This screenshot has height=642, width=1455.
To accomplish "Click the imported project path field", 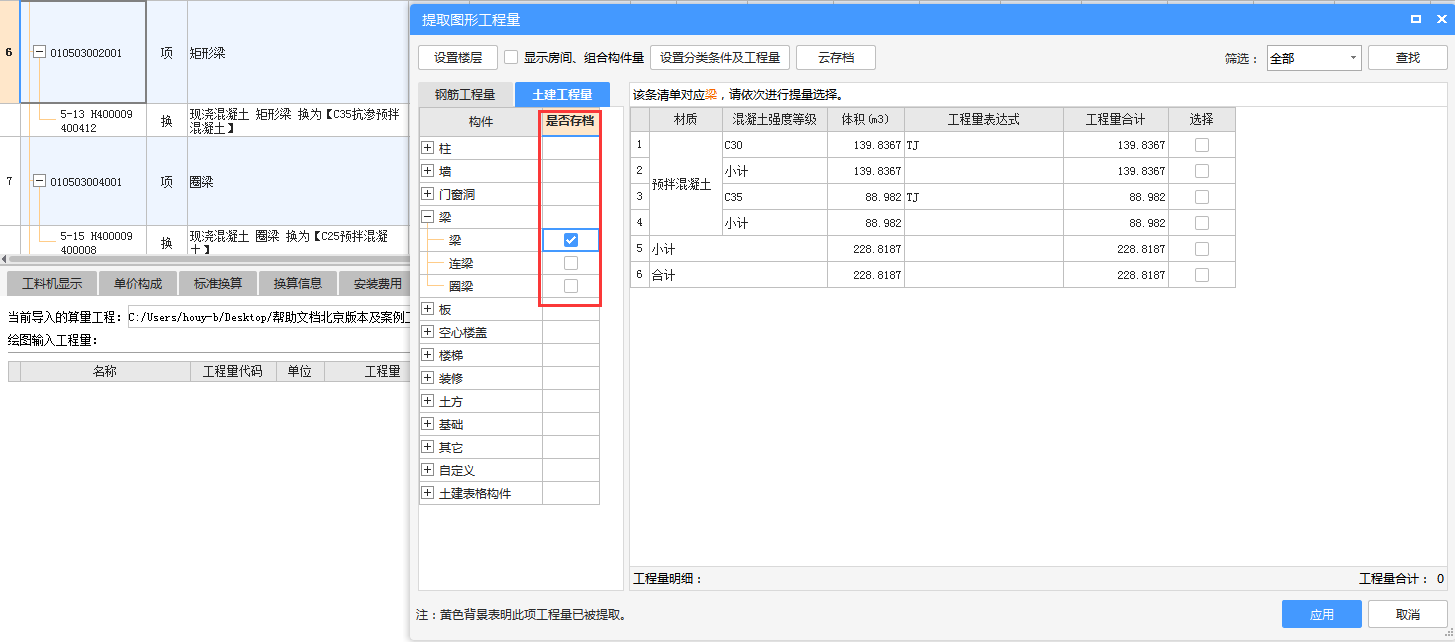I will pos(268,318).
